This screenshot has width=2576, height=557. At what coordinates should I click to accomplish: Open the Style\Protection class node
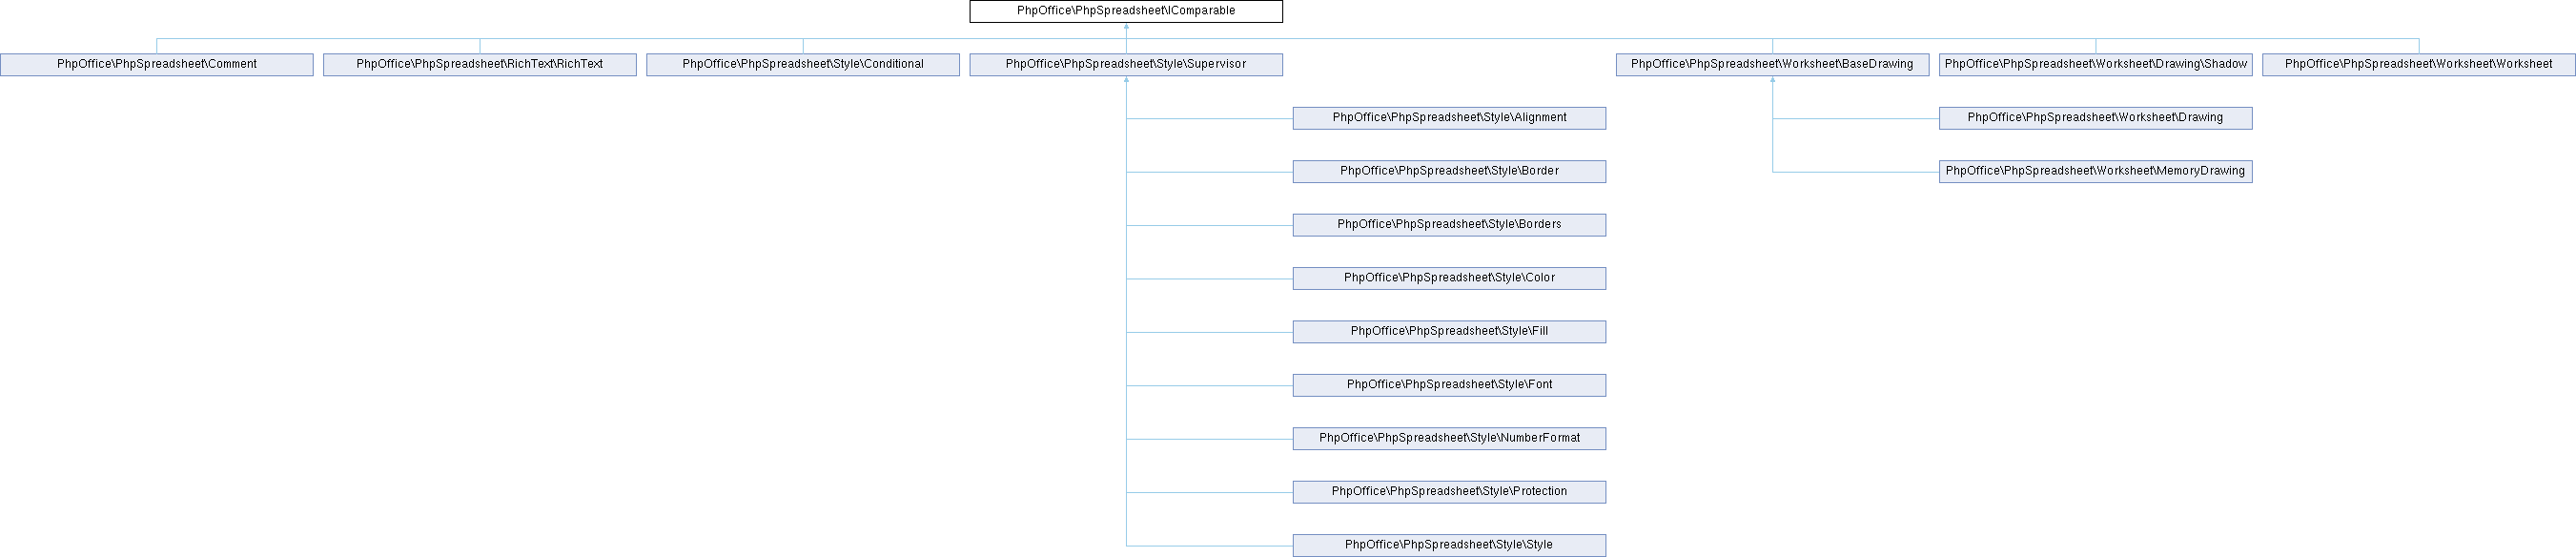click(1448, 492)
